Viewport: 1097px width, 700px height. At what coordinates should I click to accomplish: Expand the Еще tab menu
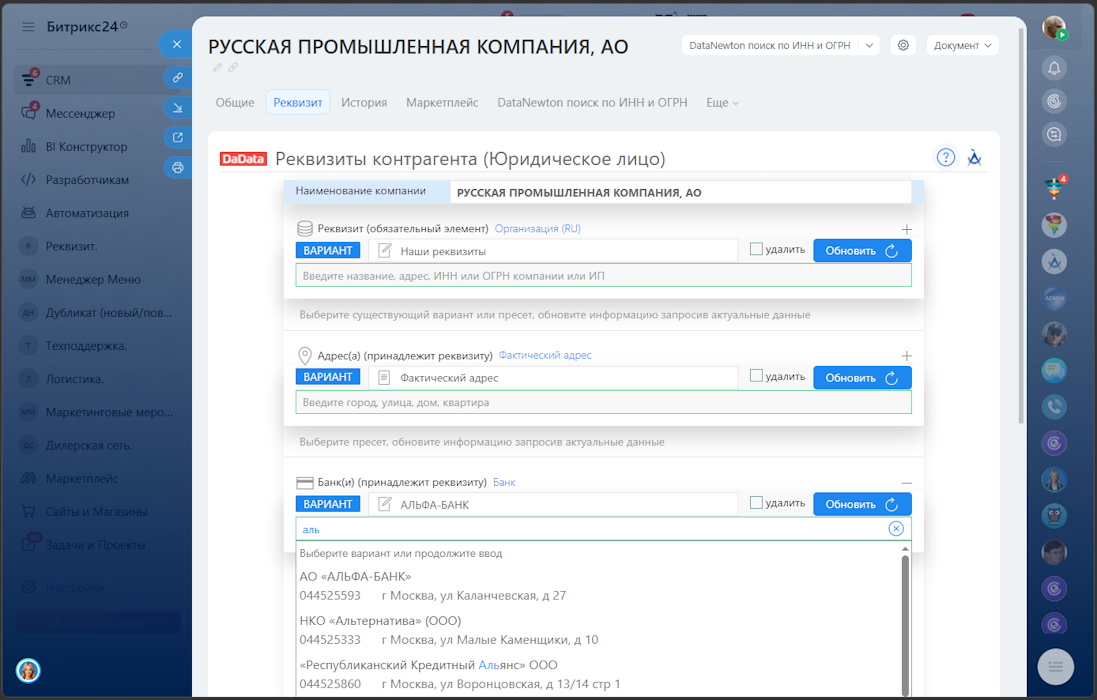pos(722,103)
